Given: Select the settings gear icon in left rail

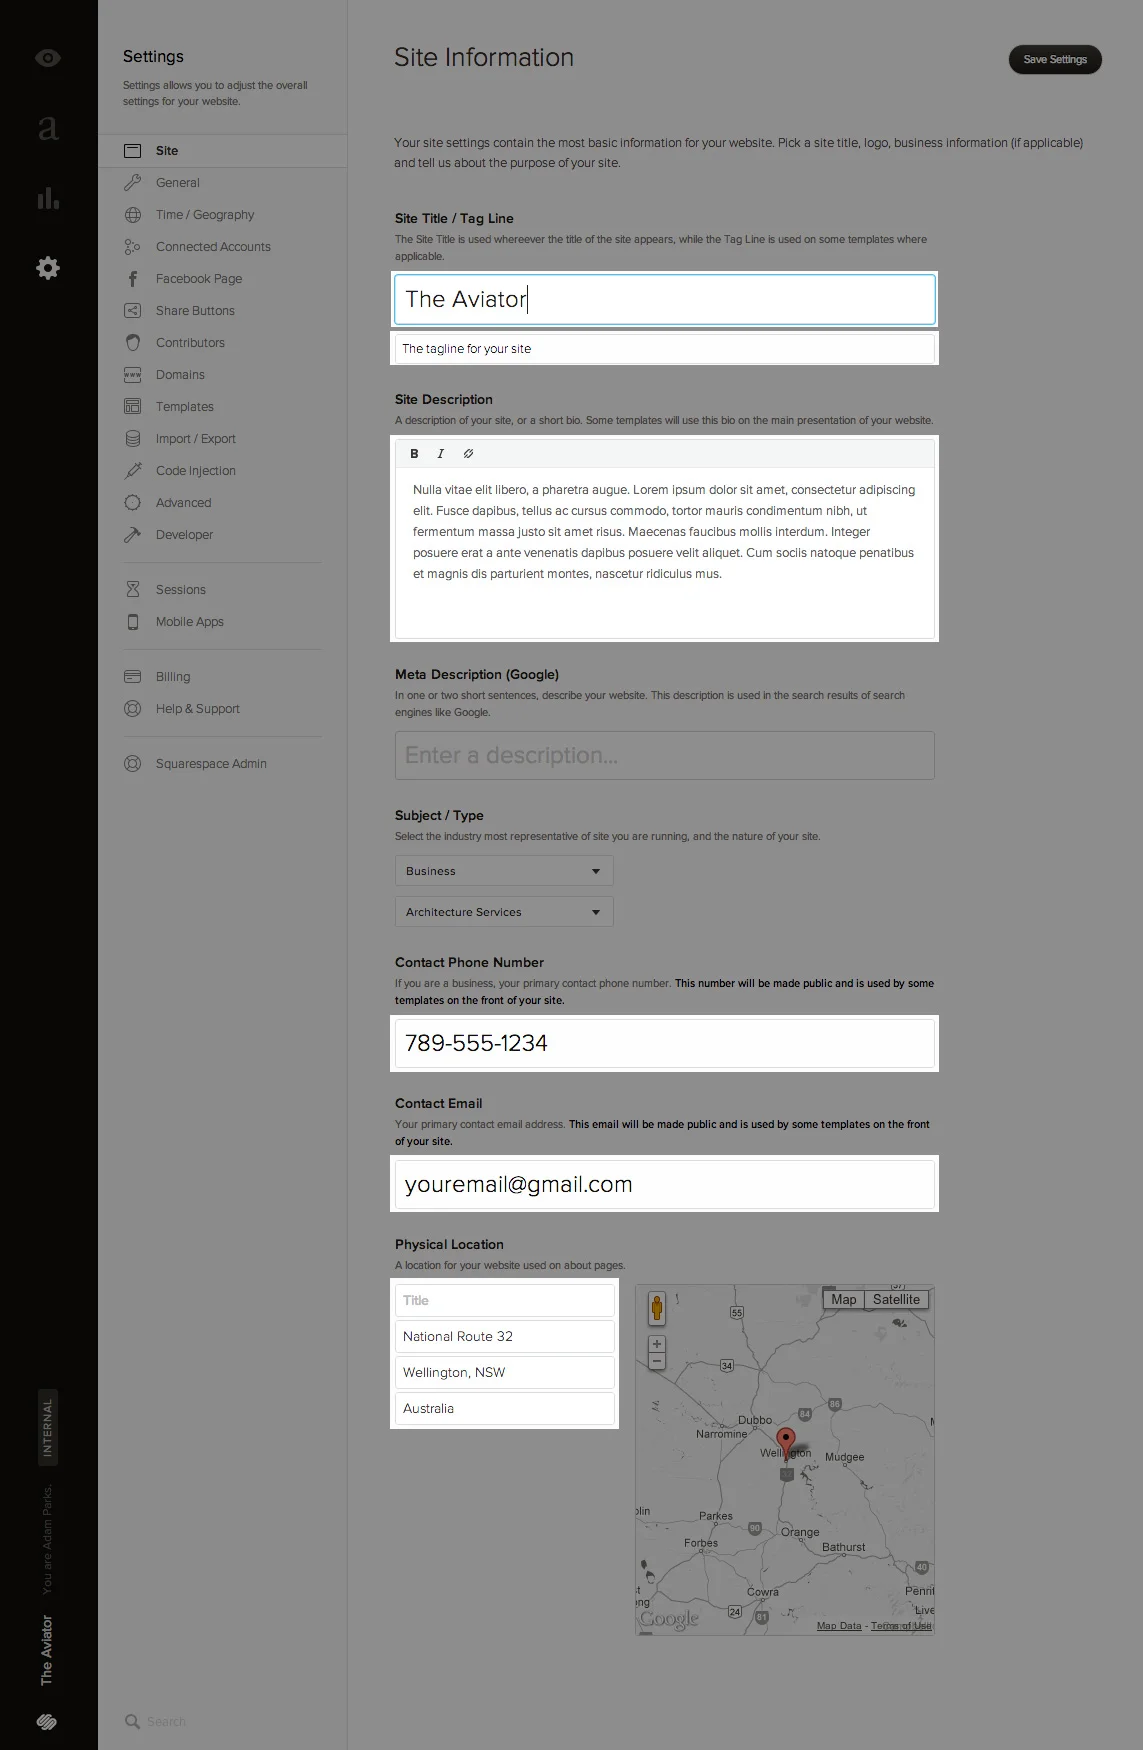Looking at the screenshot, I should (x=48, y=268).
